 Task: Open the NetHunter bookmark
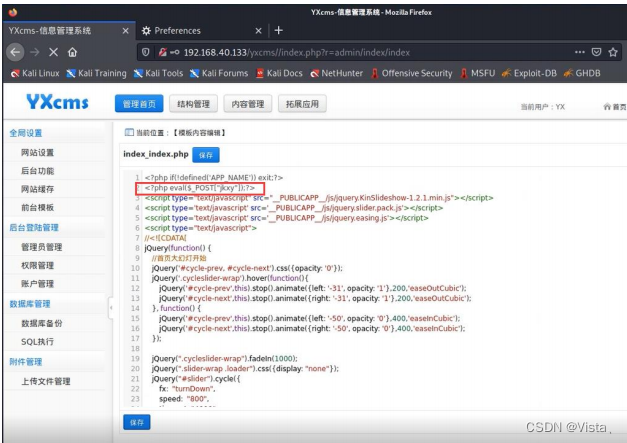pyautogui.click(x=337, y=73)
